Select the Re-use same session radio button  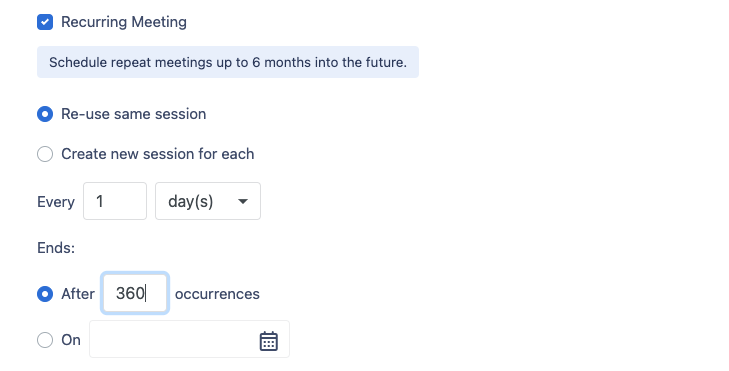click(45, 114)
